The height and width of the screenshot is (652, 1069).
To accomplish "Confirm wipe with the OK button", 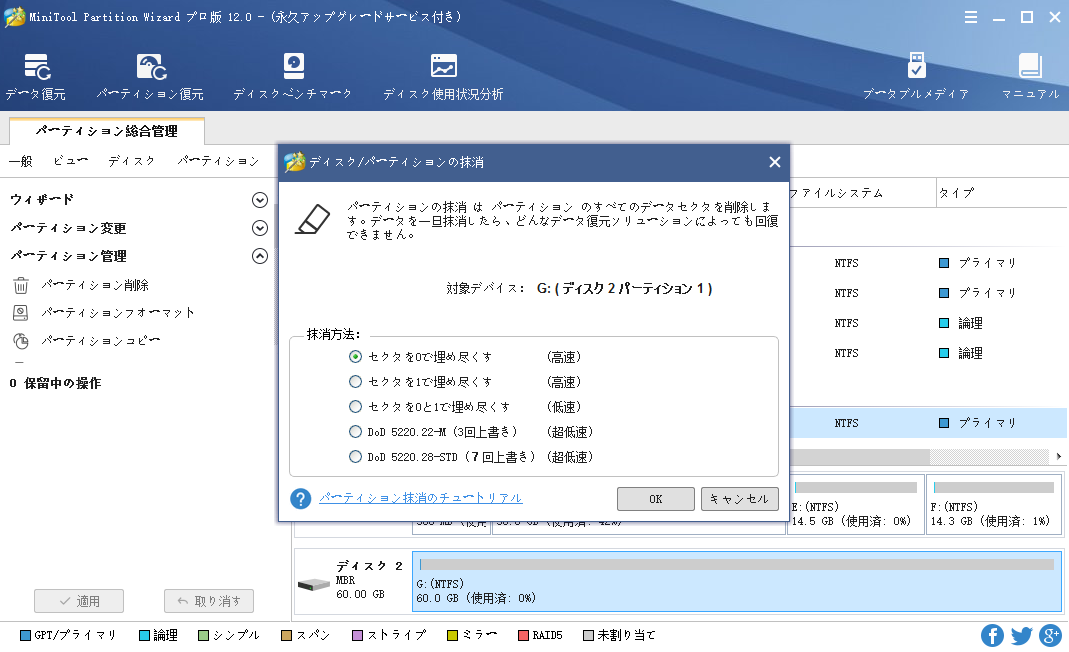I will [x=655, y=499].
